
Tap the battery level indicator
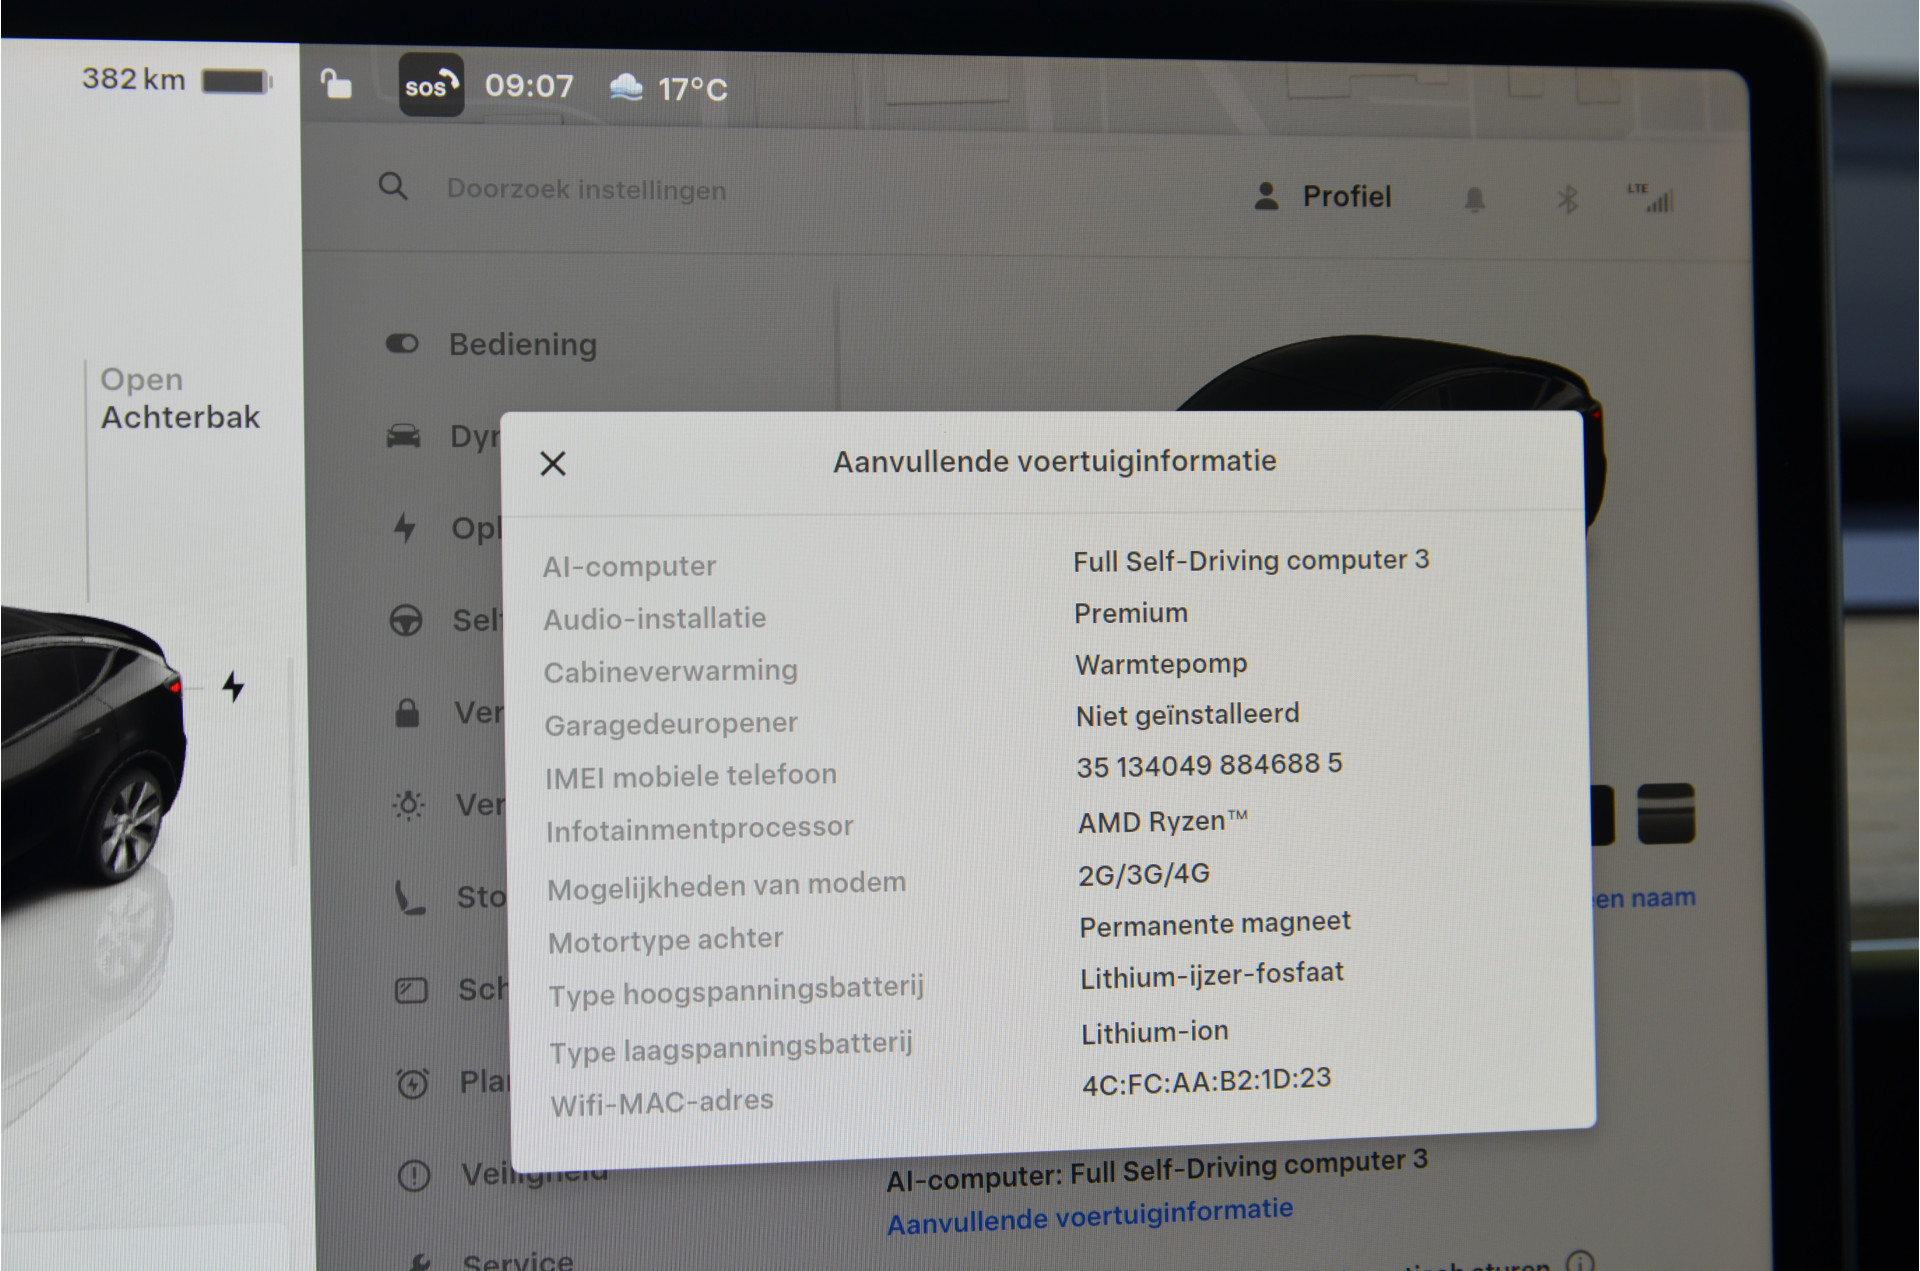coord(237,81)
